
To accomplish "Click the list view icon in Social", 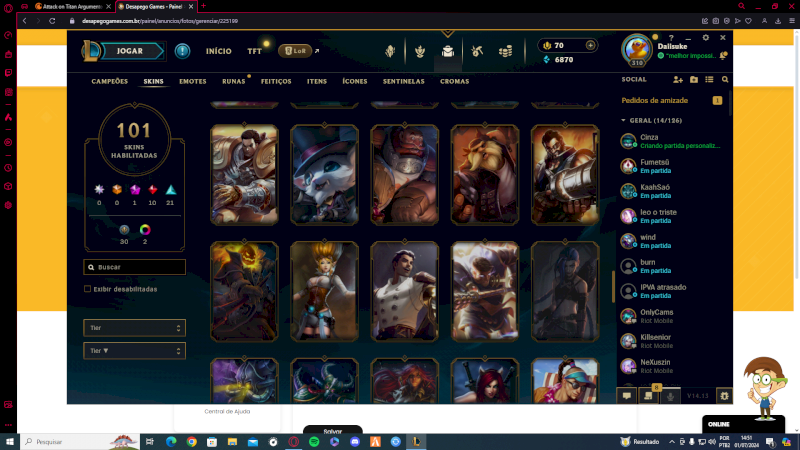I will coord(709,80).
